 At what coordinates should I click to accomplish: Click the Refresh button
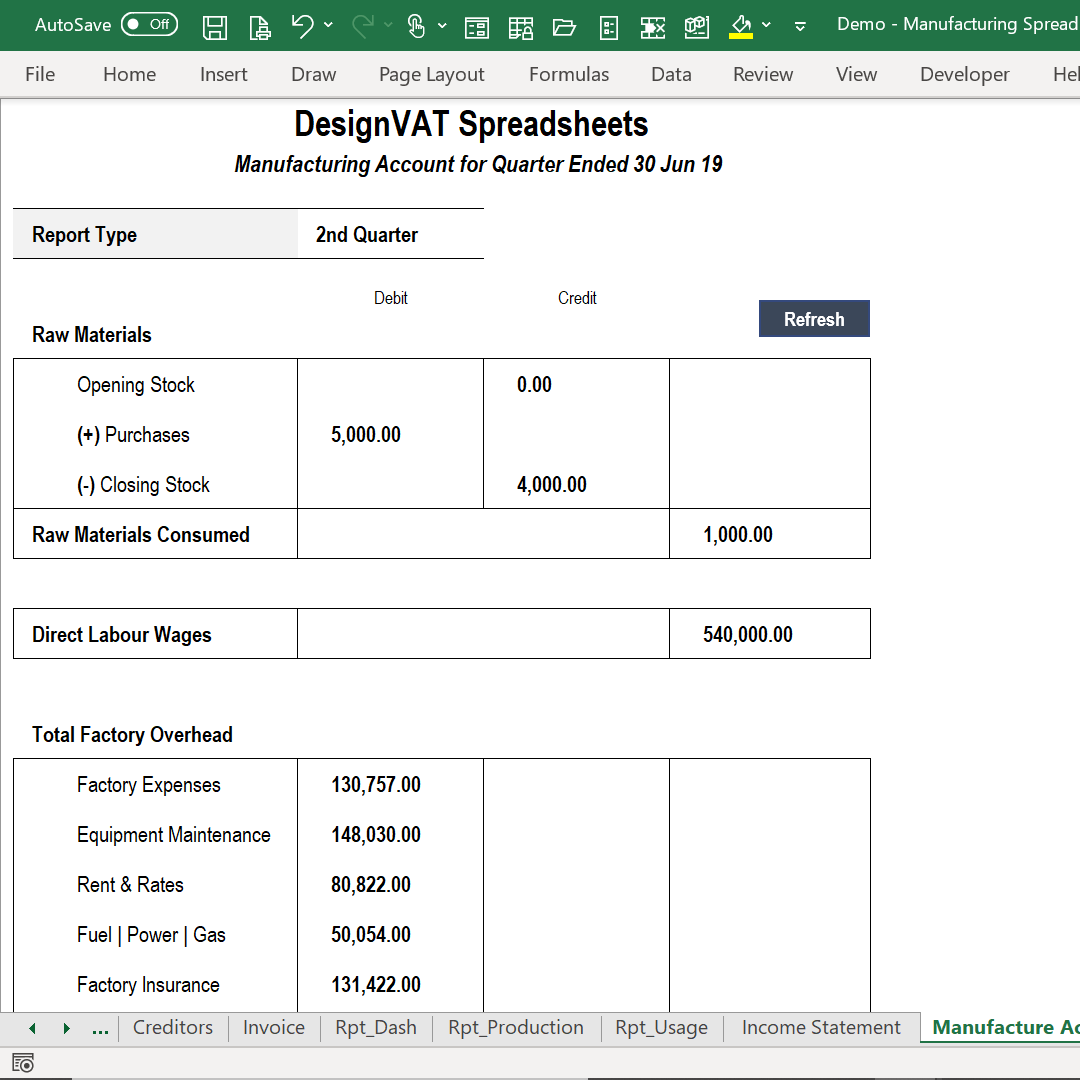[x=814, y=318]
